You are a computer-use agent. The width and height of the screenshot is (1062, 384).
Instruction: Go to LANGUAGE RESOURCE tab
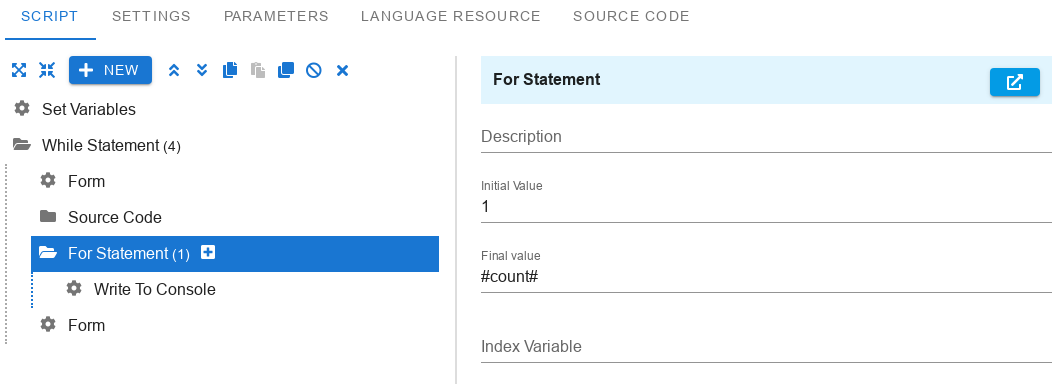pos(450,16)
